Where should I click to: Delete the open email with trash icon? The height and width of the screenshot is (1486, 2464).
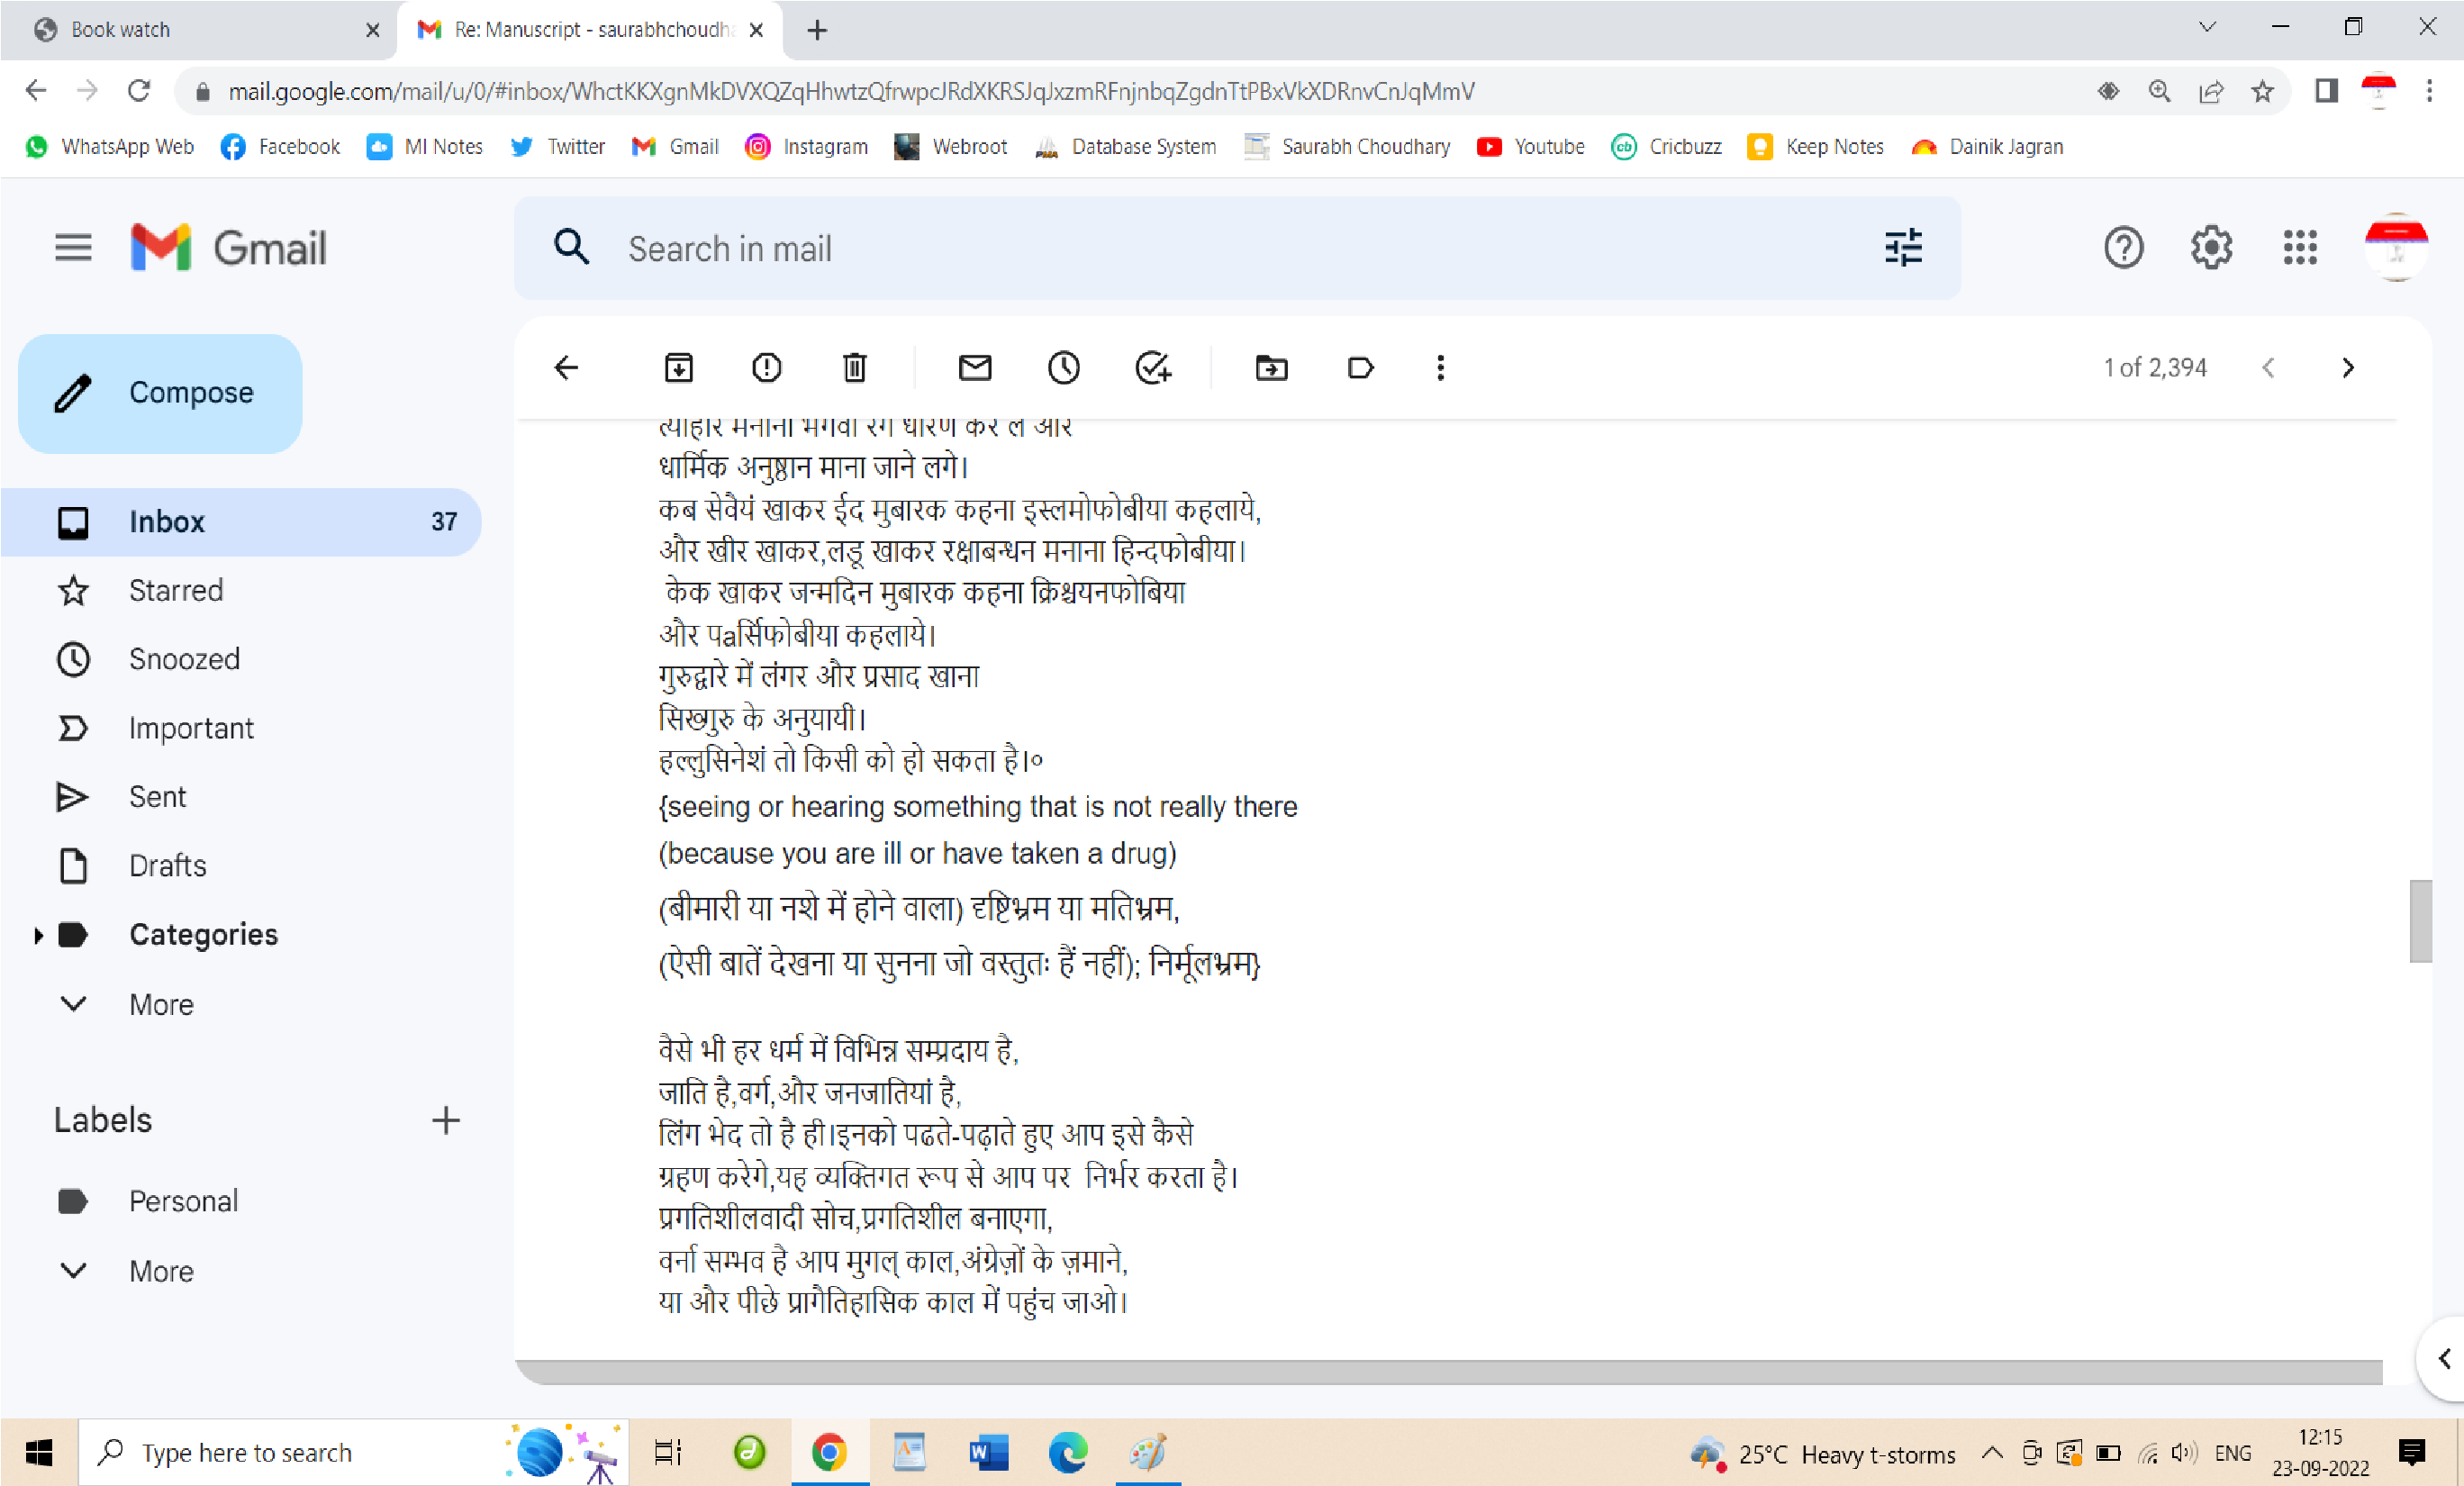coord(854,368)
